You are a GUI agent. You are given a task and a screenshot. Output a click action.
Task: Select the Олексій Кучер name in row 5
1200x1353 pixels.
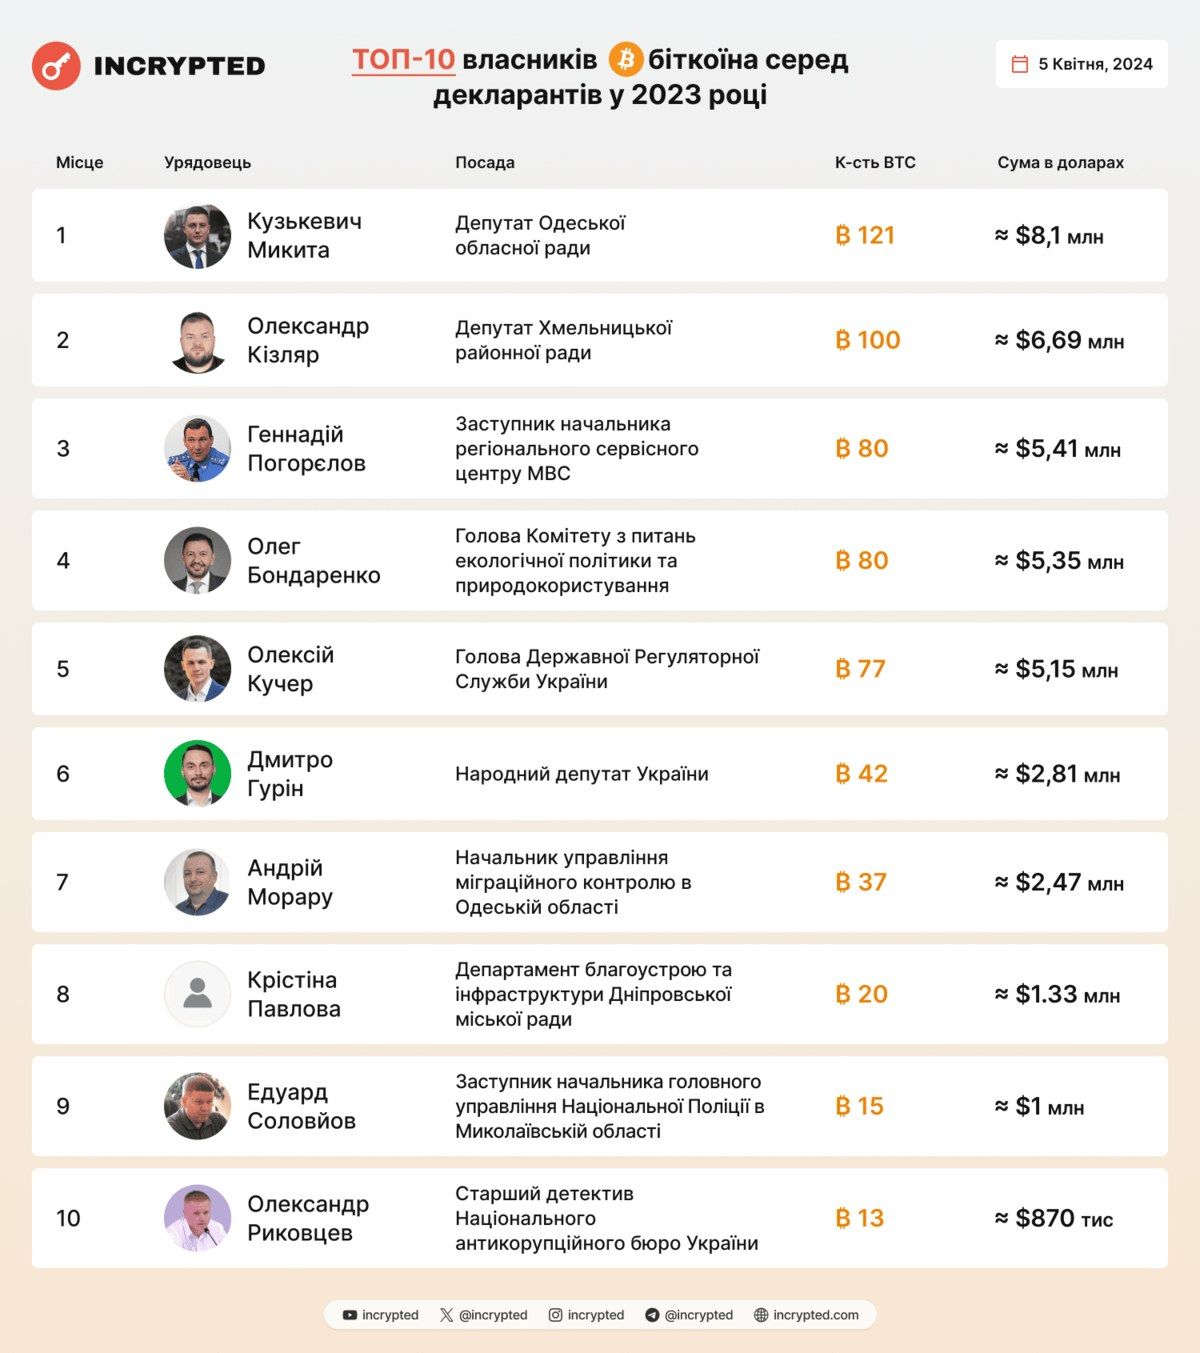tap(290, 669)
